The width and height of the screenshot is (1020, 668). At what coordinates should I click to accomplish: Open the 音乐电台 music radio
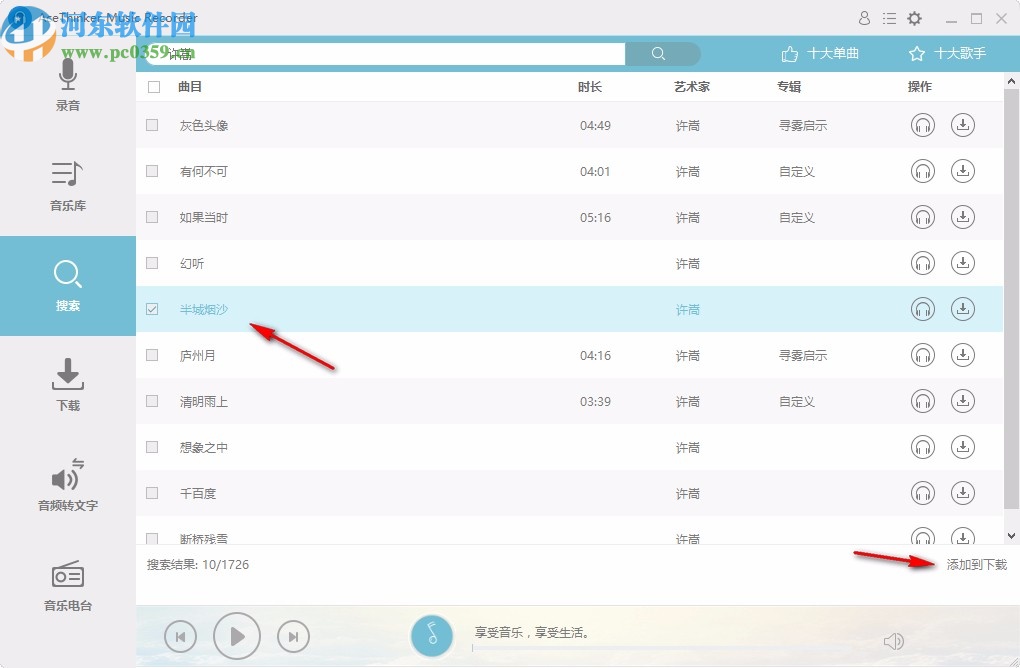[x=67, y=586]
